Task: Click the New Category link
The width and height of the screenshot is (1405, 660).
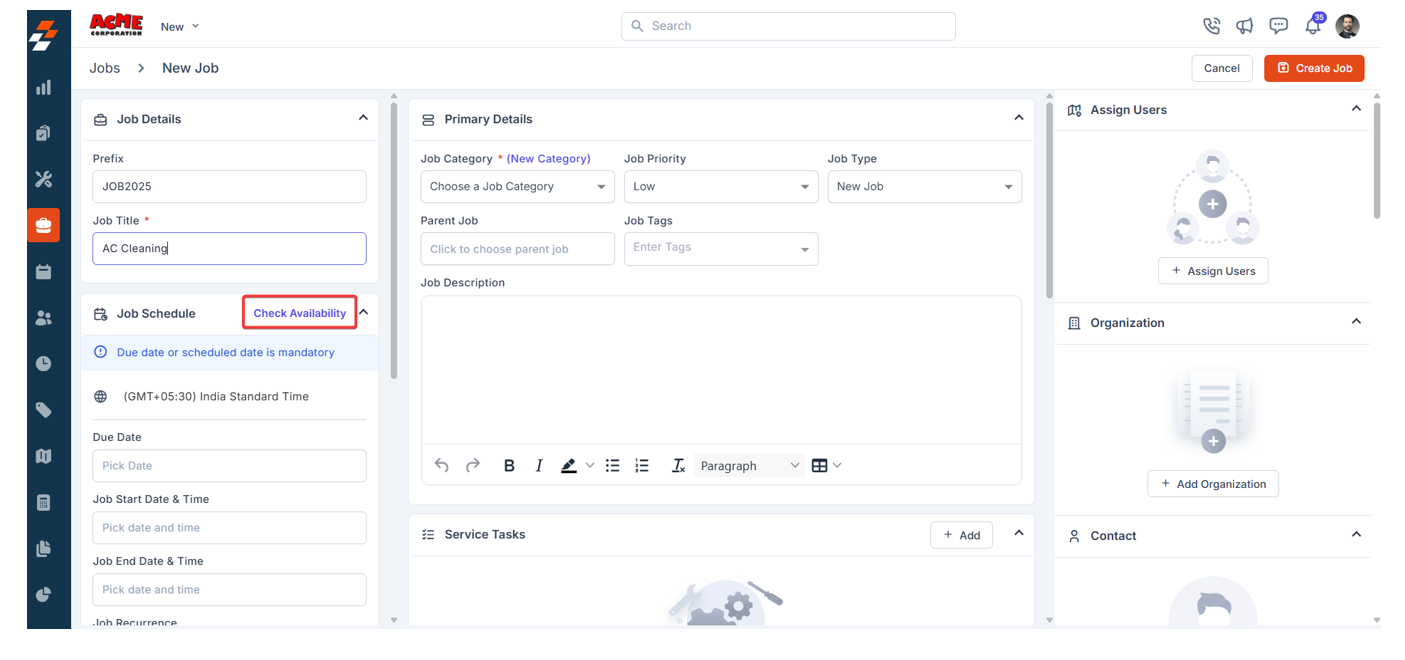Action: [x=548, y=158]
